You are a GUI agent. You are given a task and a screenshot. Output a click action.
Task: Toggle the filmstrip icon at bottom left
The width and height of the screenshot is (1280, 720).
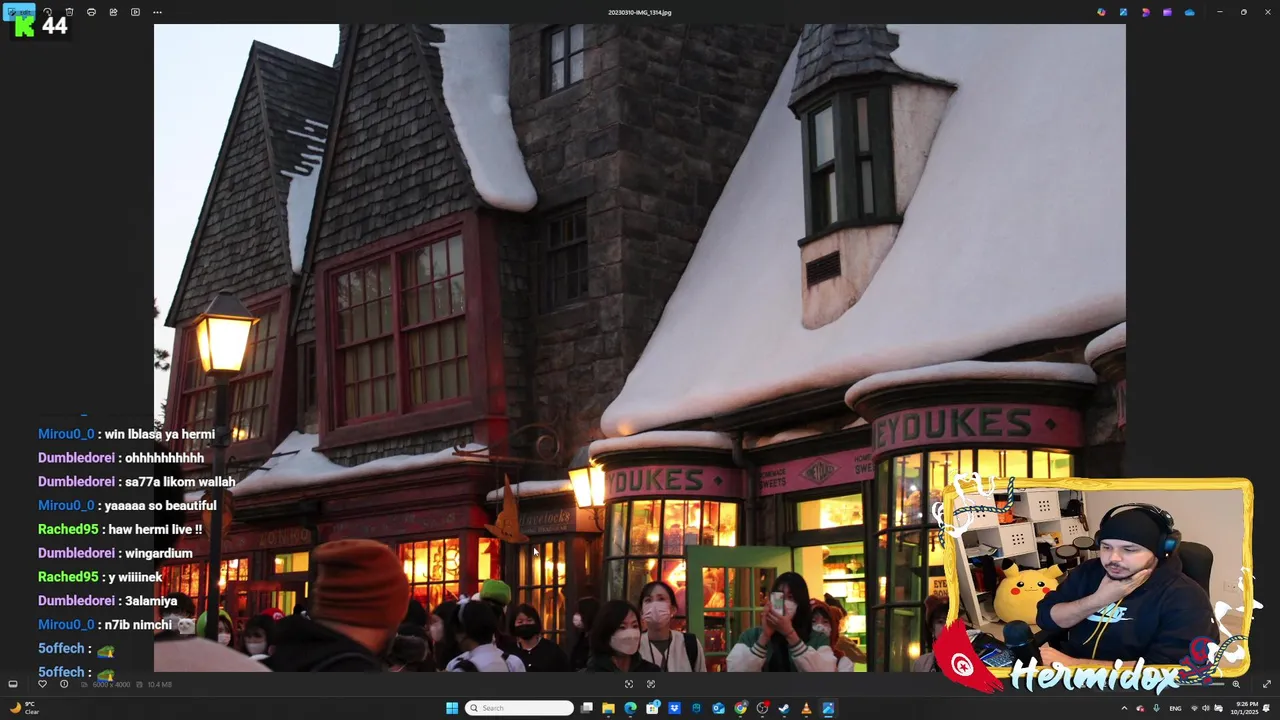[13, 684]
